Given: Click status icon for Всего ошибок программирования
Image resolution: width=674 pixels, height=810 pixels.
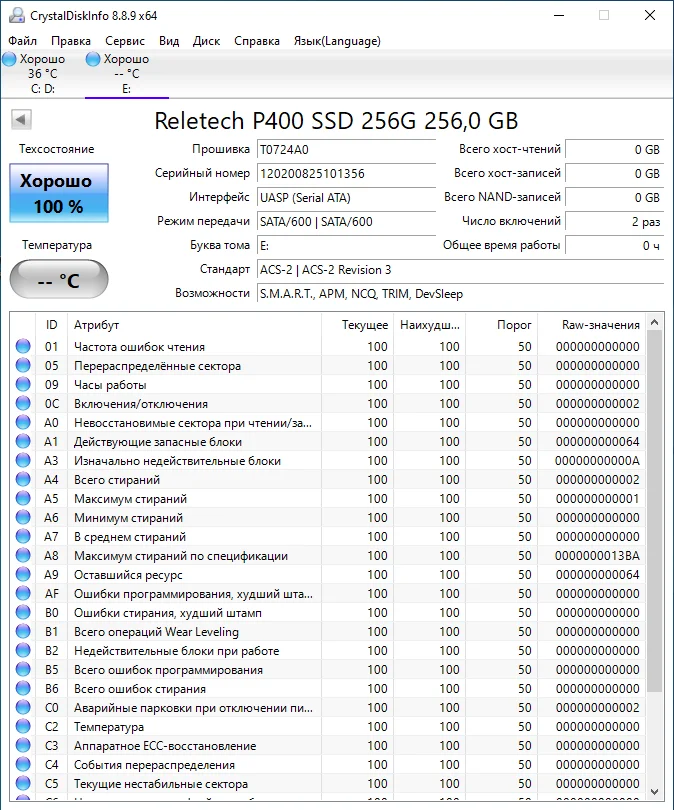Looking at the screenshot, I should (23, 669).
